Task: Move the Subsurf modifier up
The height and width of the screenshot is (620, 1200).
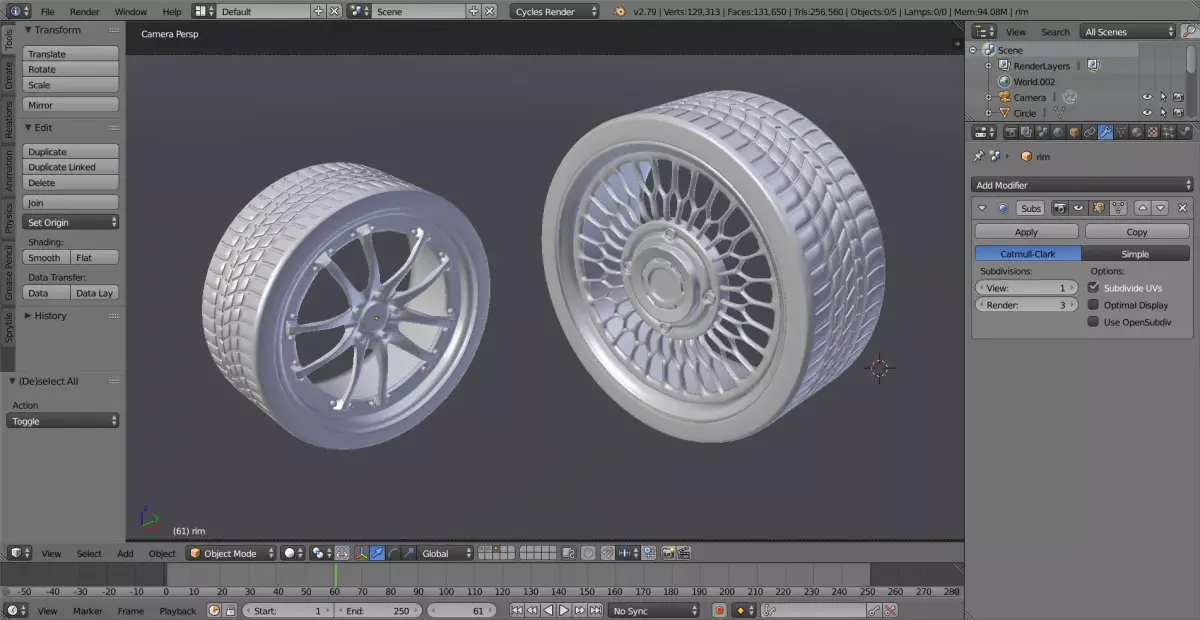Action: (x=1143, y=208)
